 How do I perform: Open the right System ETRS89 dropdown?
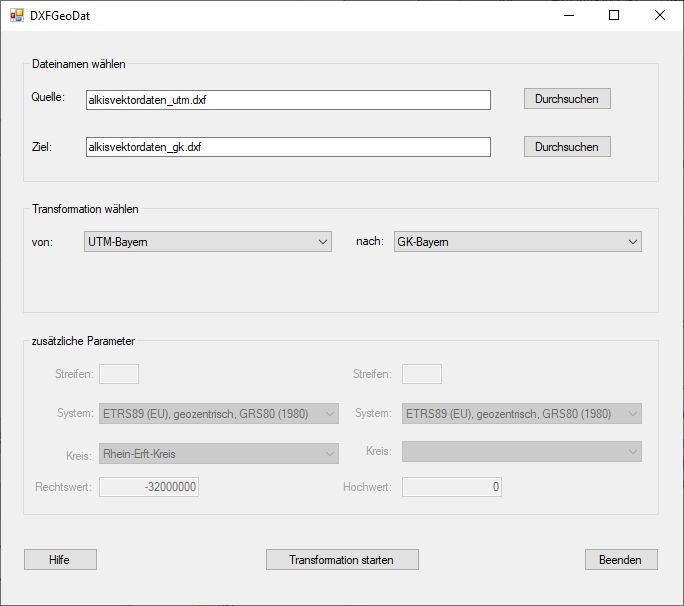click(521, 414)
